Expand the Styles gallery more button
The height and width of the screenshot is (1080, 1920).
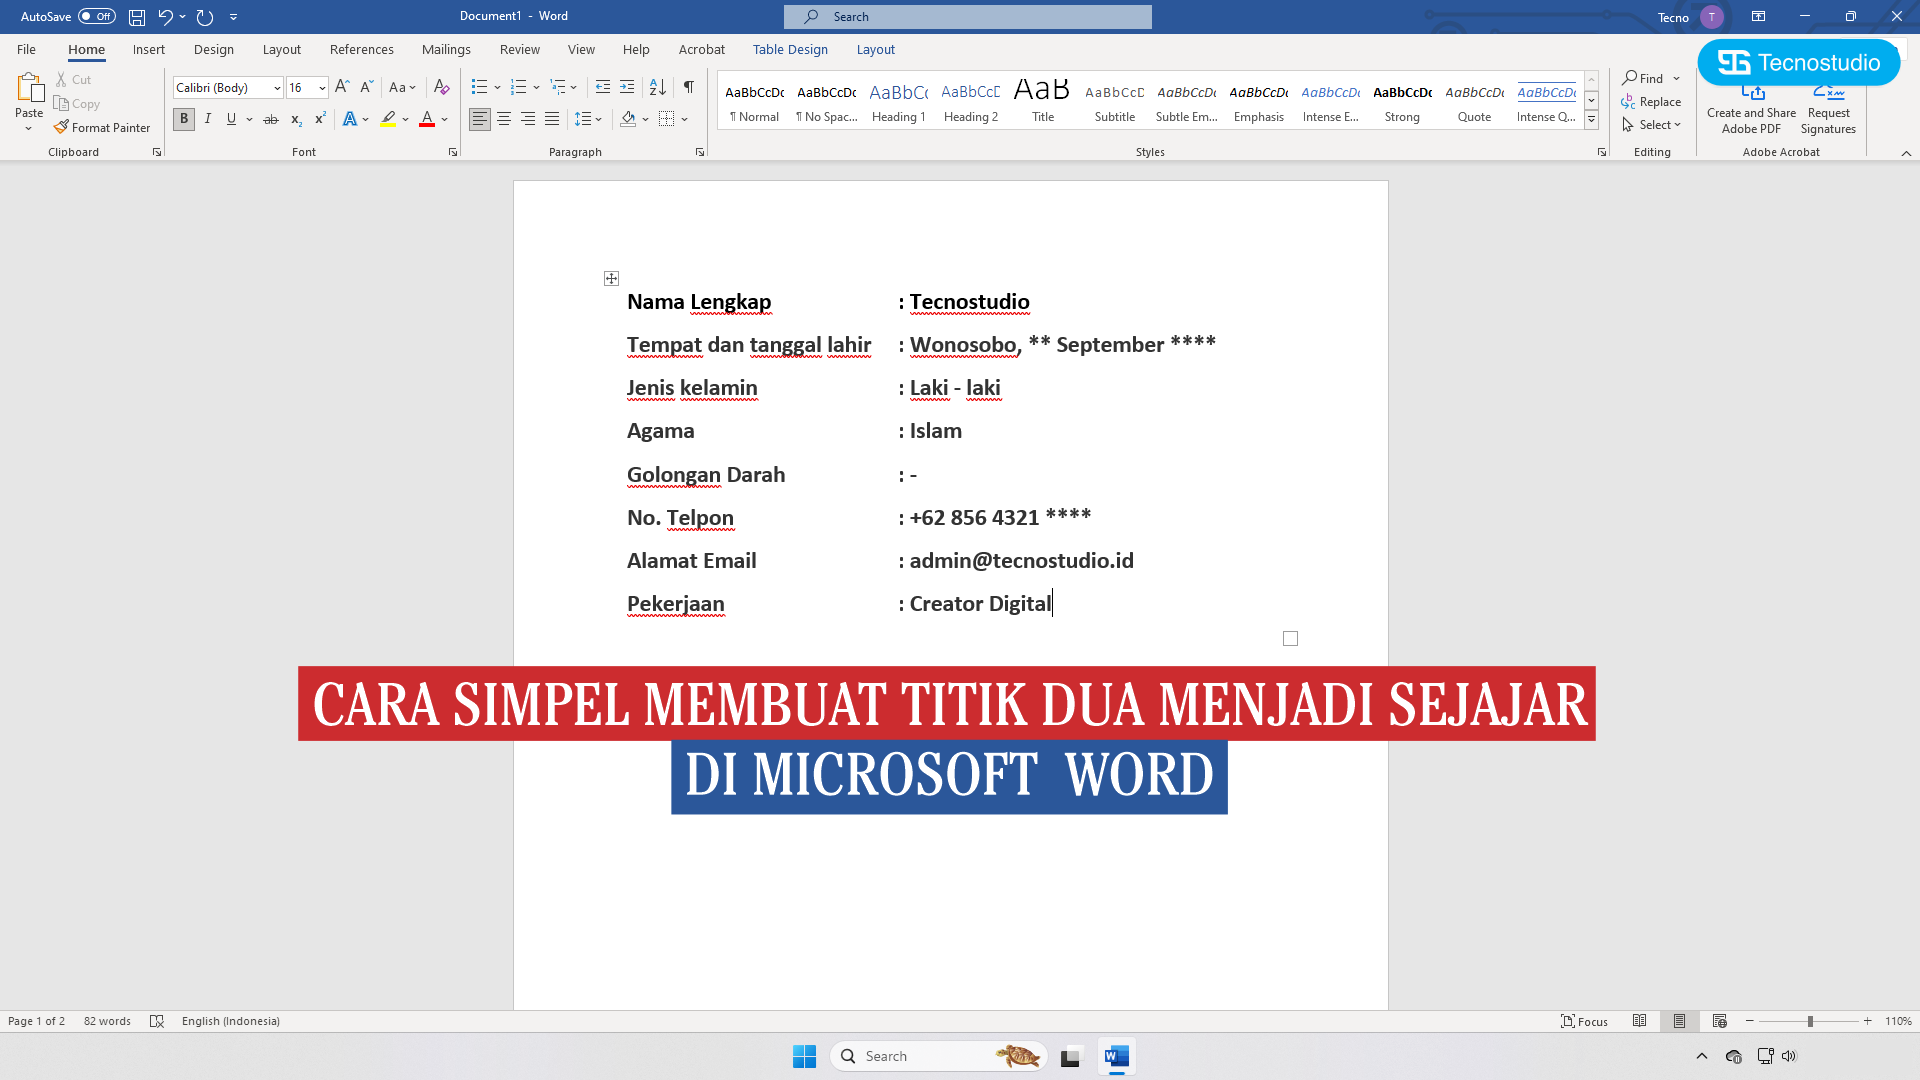[1591, 120]
